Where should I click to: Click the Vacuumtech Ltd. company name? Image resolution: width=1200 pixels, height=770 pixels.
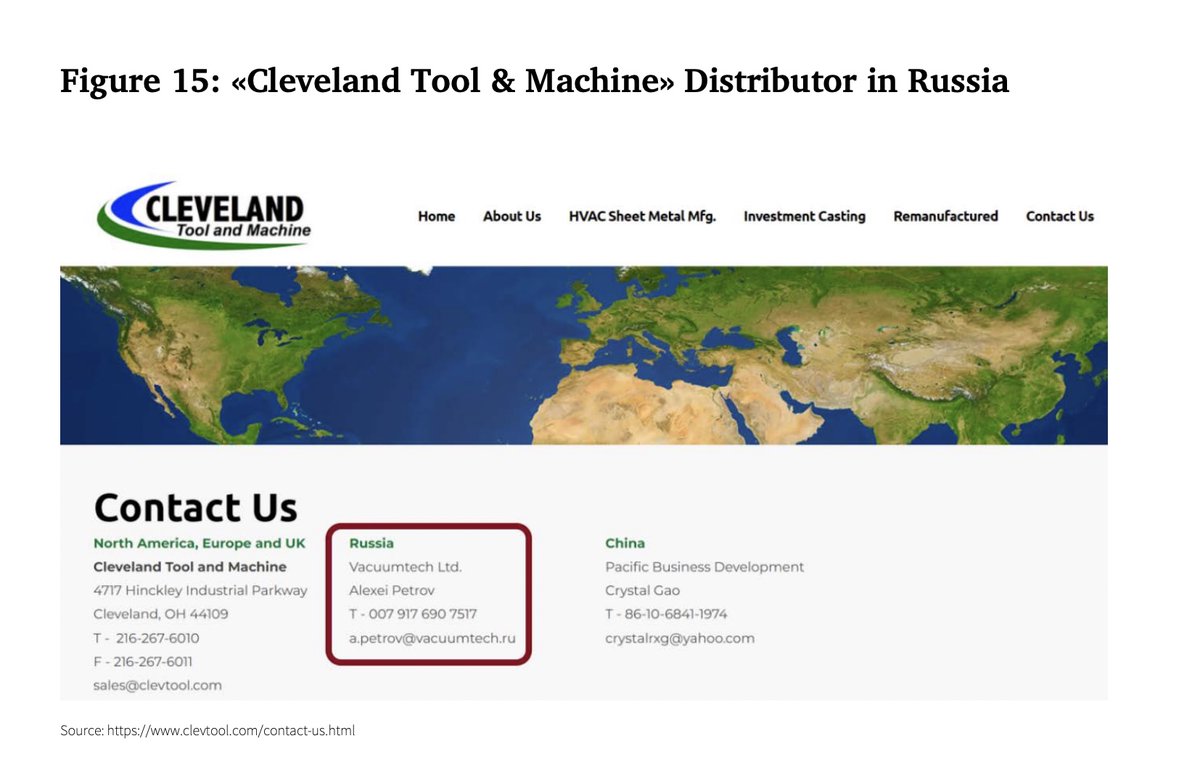(405, 567)
